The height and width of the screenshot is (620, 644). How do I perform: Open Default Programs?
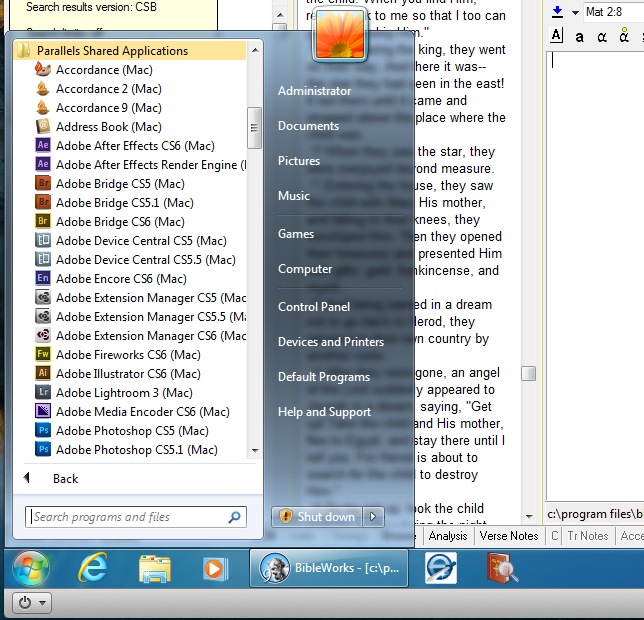(324, 377)
